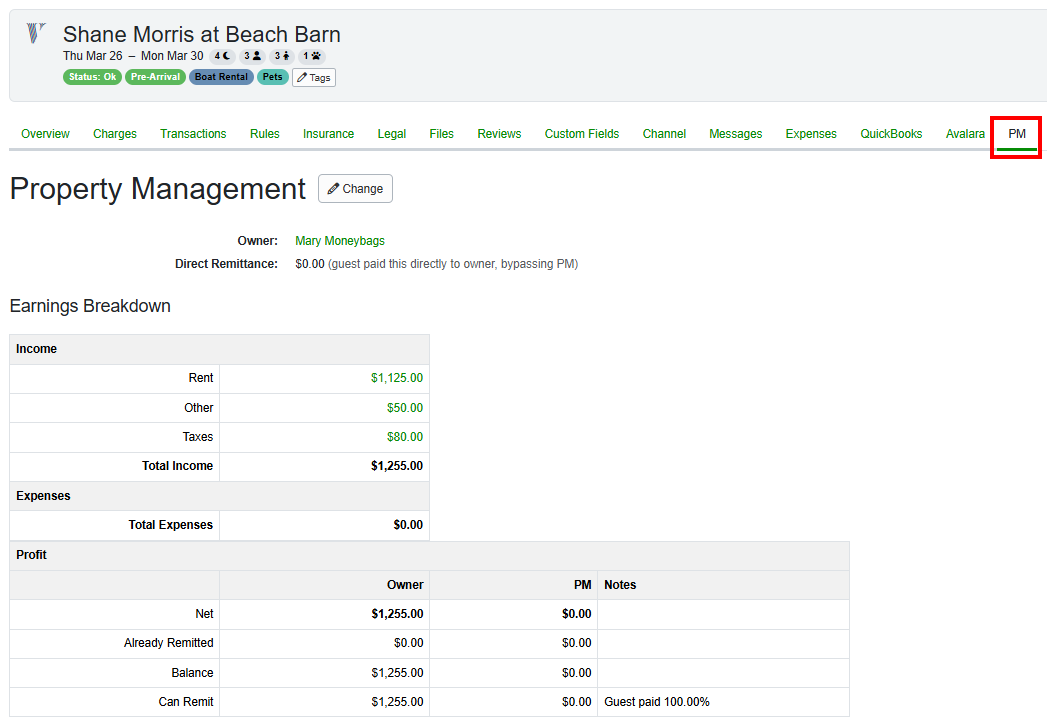Toggle the Boat Rental tag
This screenshot has height=726, width=1047.
221,76
